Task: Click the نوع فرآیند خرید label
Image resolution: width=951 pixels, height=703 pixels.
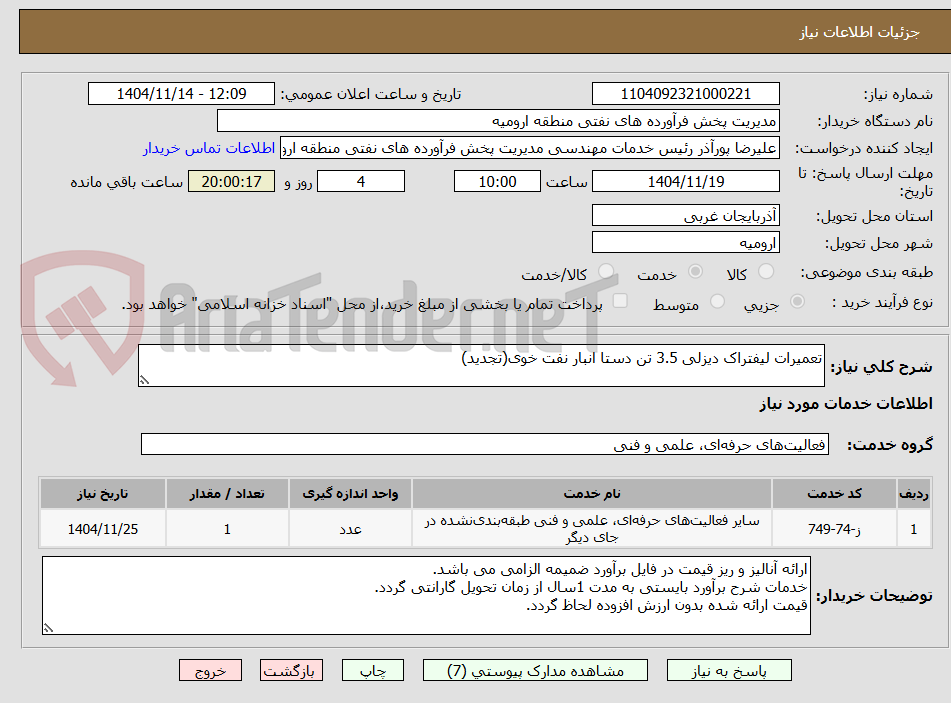Action: [882, 302]
